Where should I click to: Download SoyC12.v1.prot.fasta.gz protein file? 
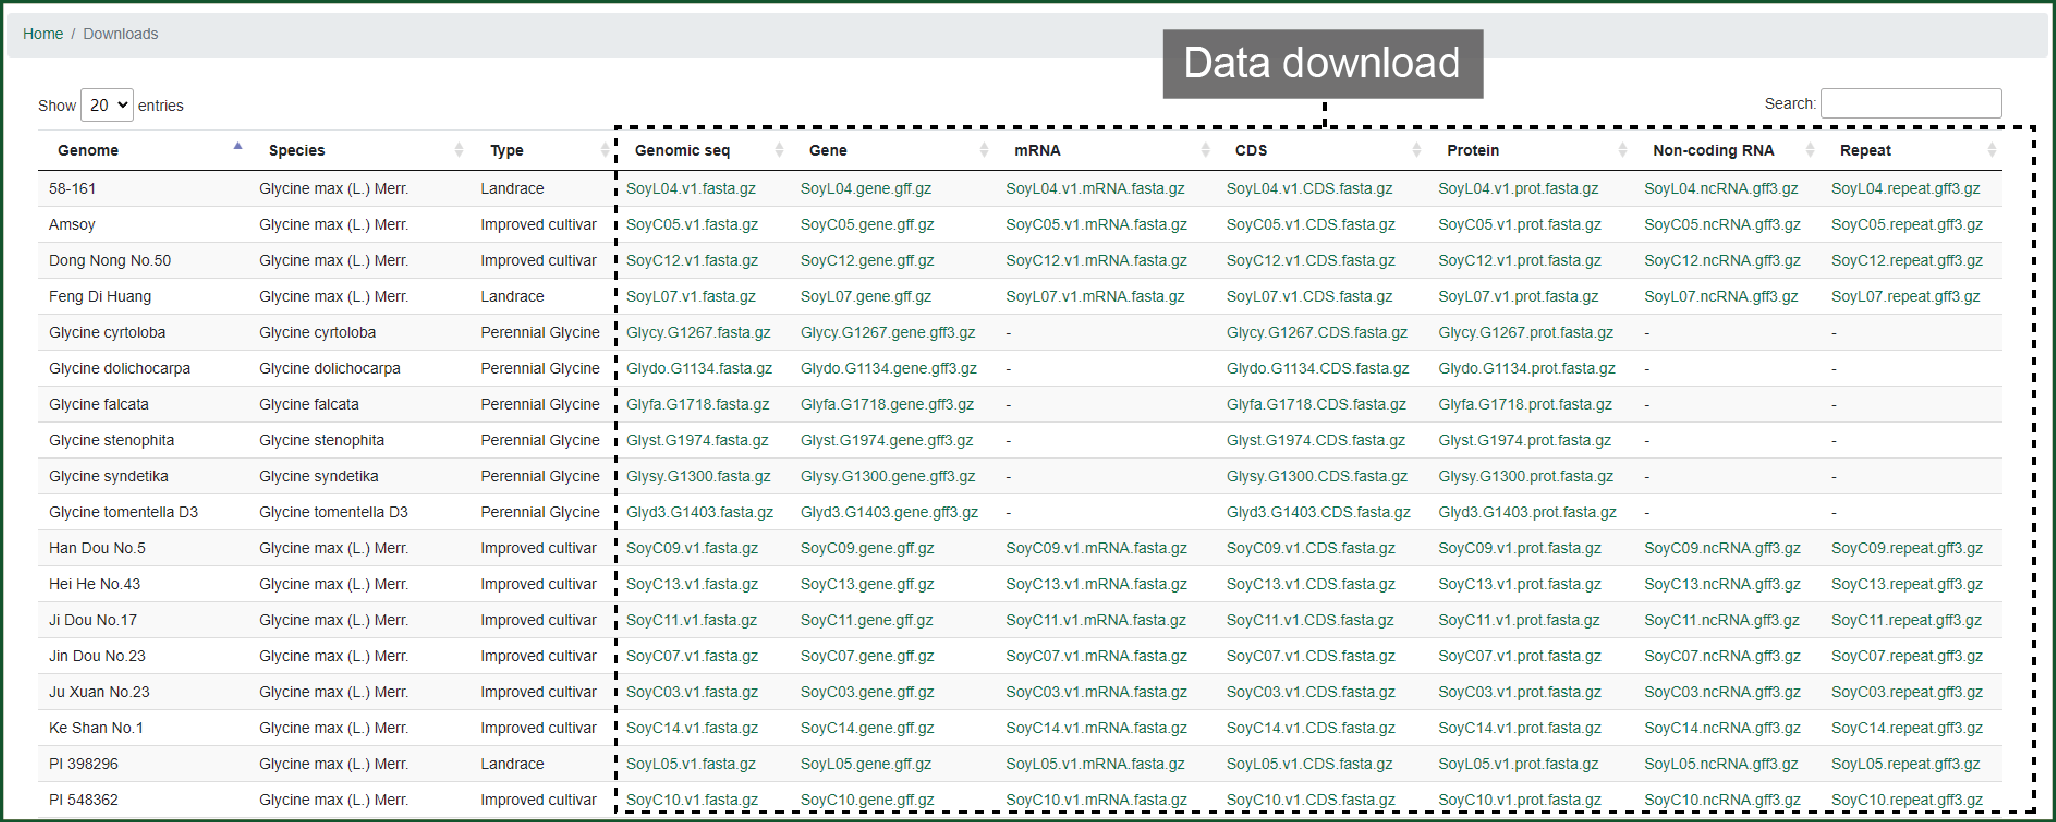pyautogui.click(x=1519, y=261)
